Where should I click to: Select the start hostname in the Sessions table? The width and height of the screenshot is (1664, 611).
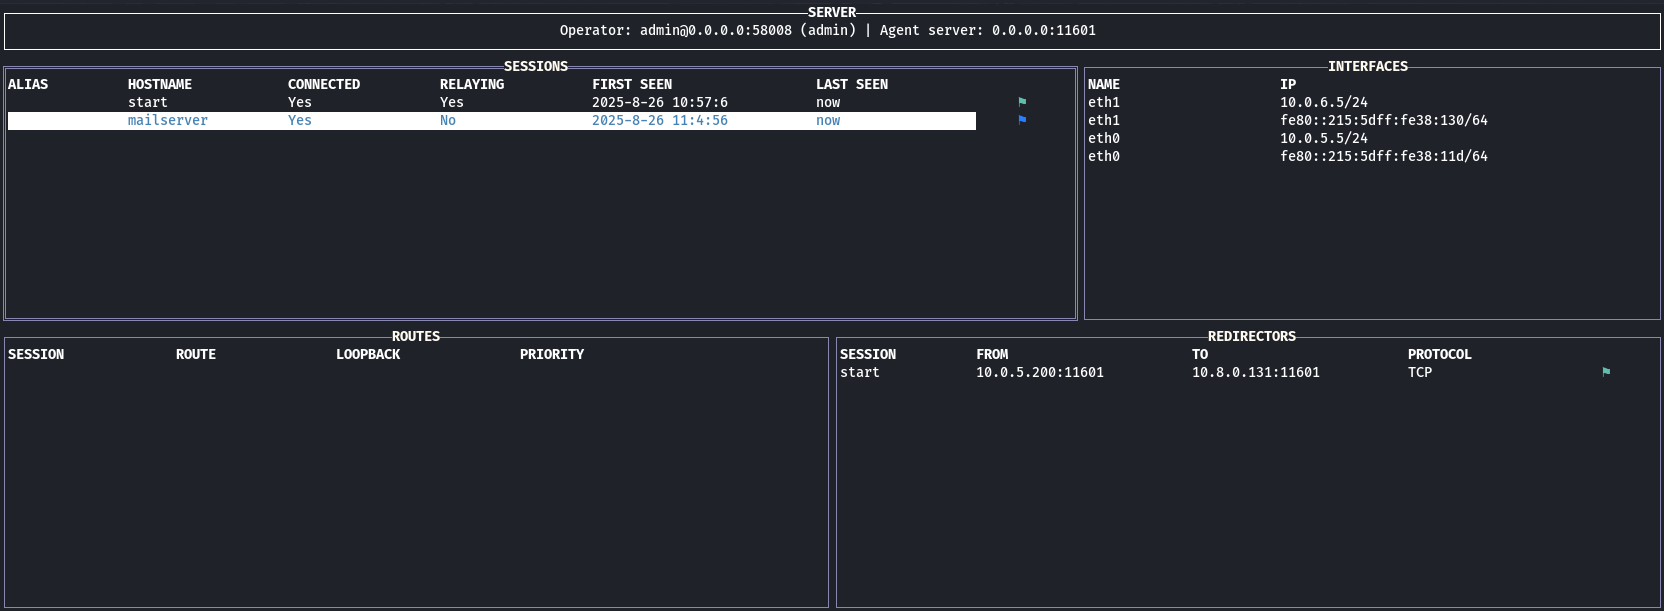point(148,103)
